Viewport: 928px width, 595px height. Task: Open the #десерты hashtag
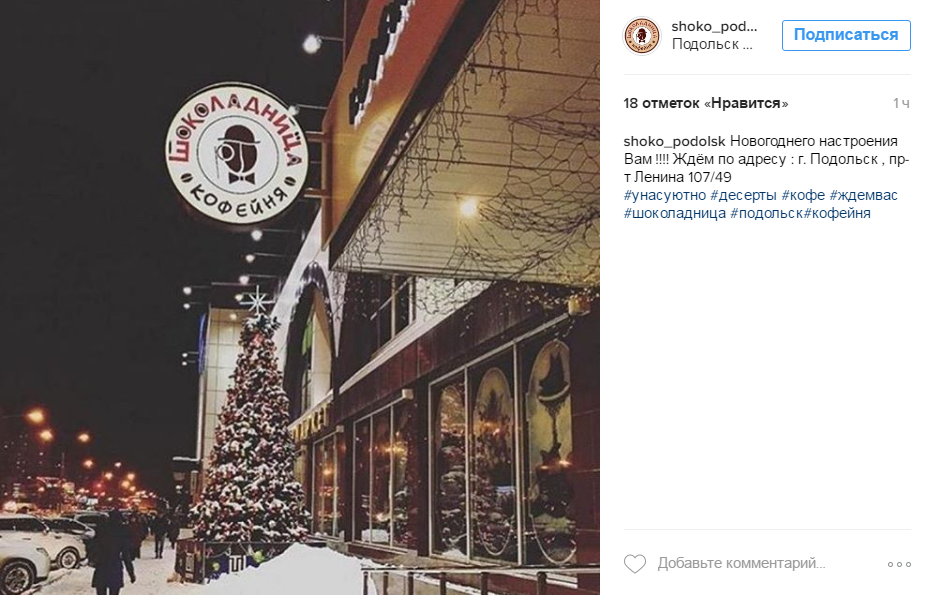pyautogui.click(x=743, y=195)
